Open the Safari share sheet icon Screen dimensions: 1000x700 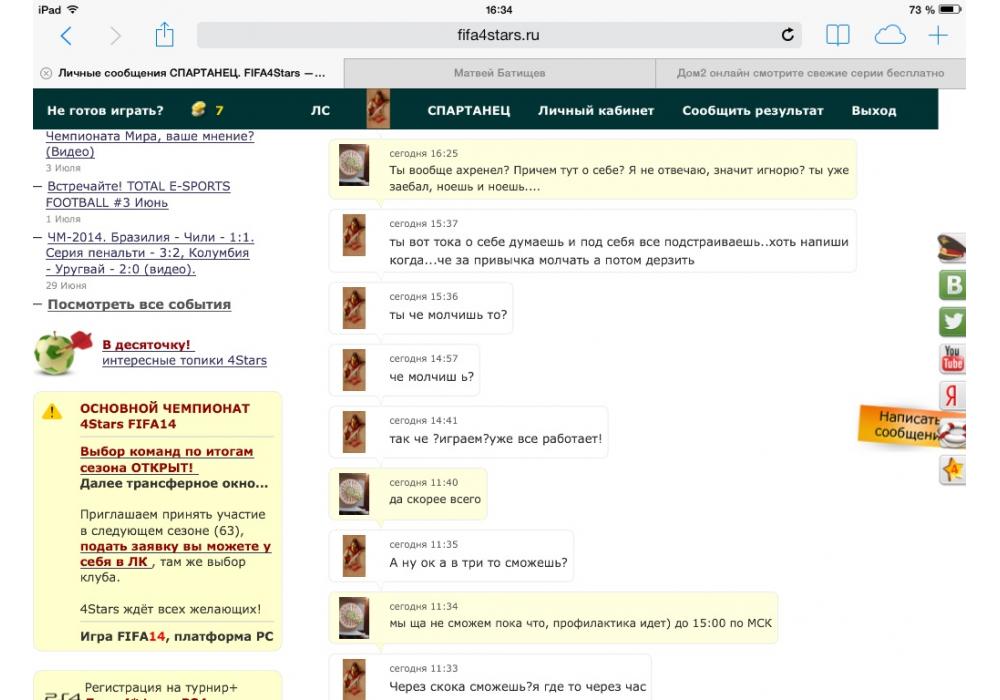[165, 34]
